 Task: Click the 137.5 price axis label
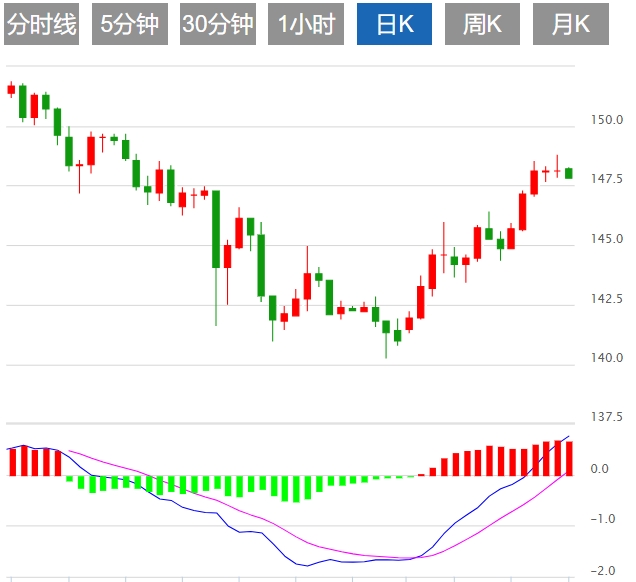[x=607, y=416]
